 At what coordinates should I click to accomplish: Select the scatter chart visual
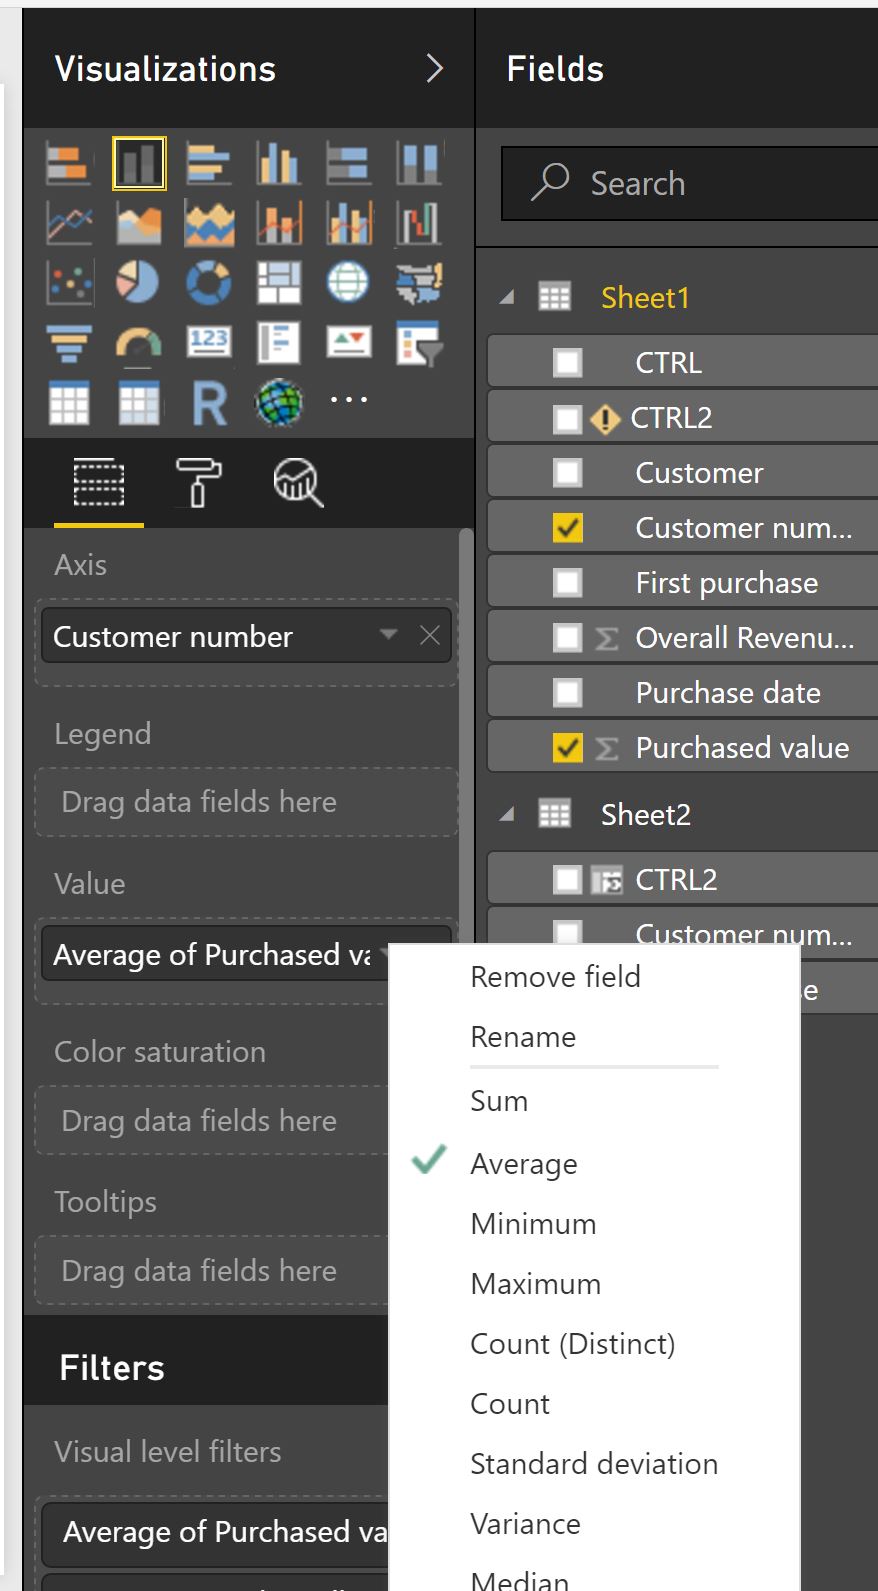coord(69,283)
